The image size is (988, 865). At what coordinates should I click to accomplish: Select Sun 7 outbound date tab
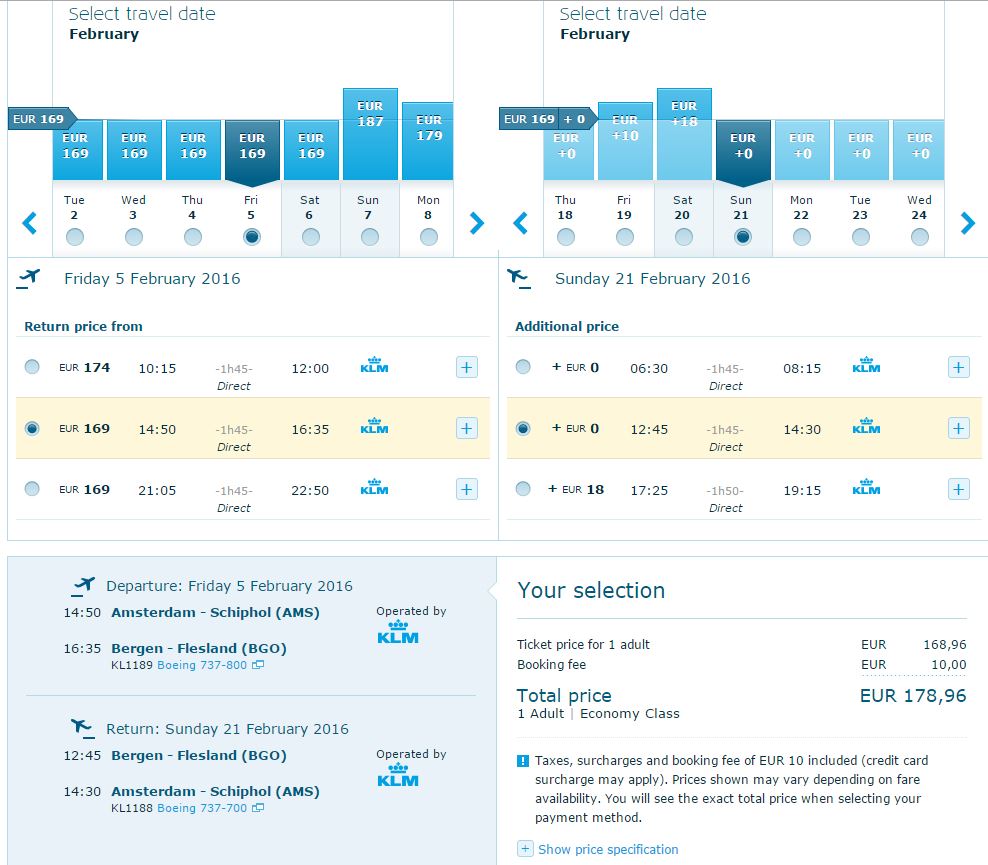click(370, 217)
